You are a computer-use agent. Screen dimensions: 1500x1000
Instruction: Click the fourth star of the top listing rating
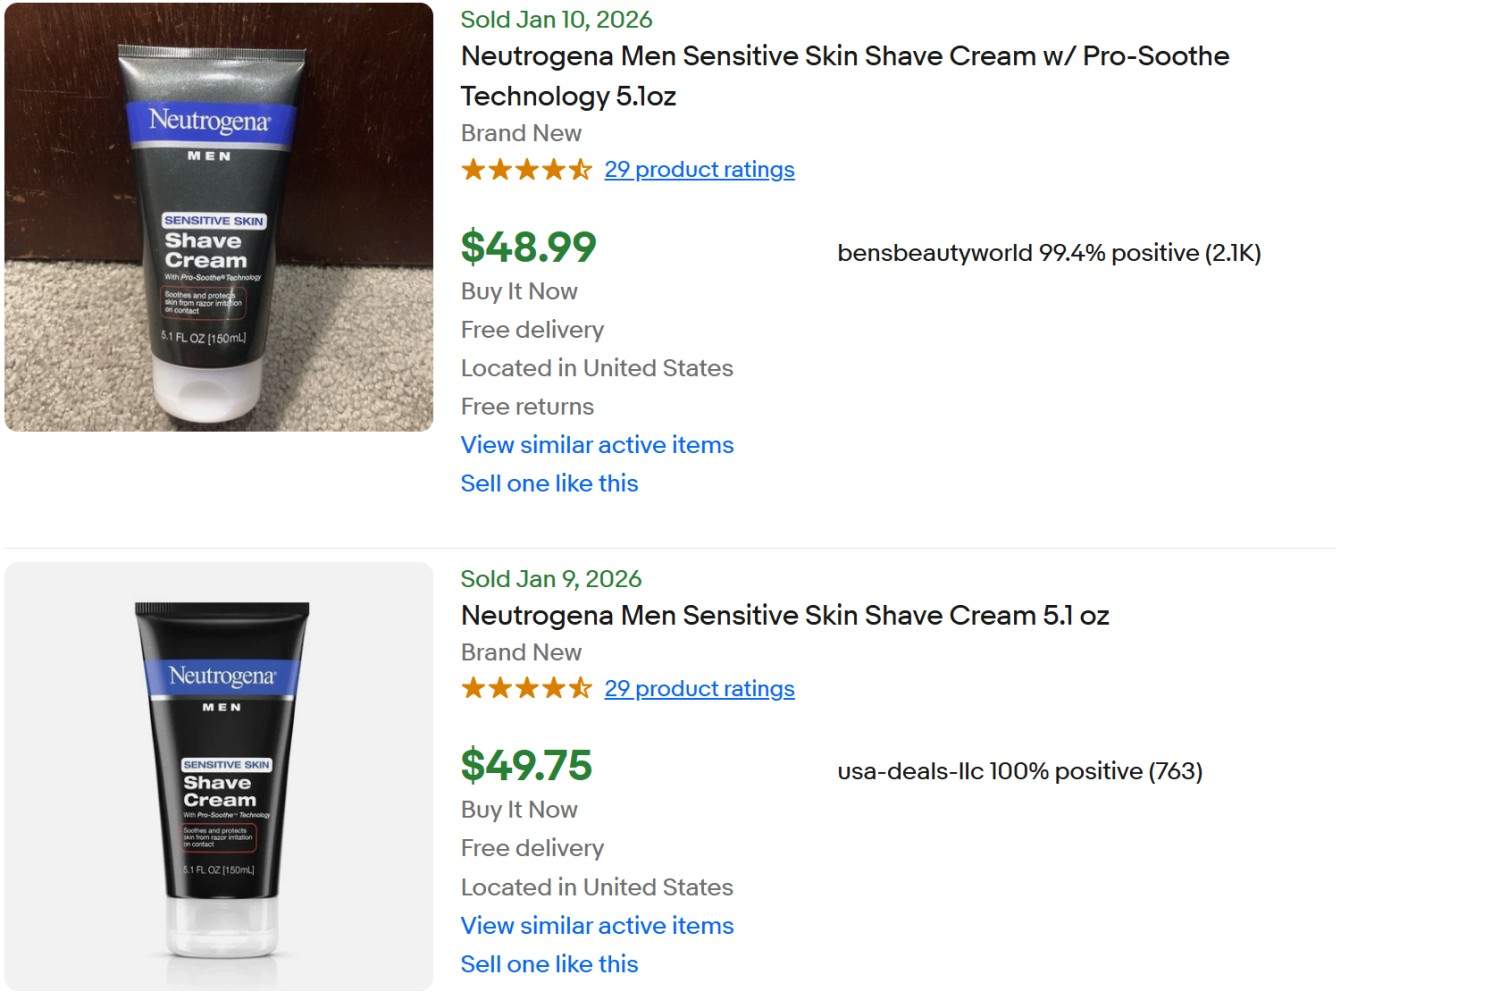point(555,170)
